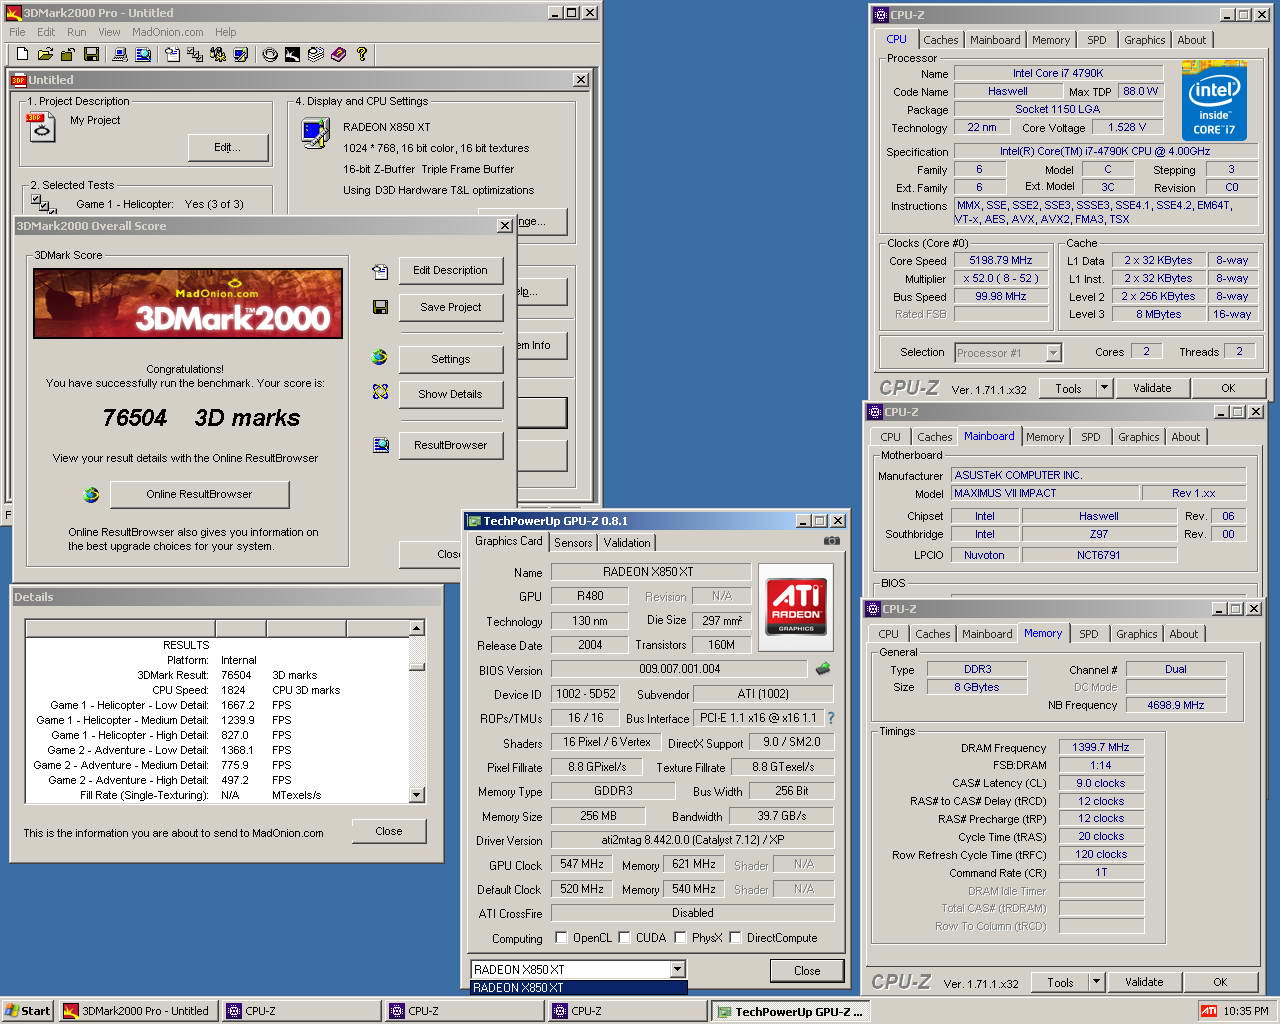
Task: Click the Save Project button
Action: (x=450, y=307)
